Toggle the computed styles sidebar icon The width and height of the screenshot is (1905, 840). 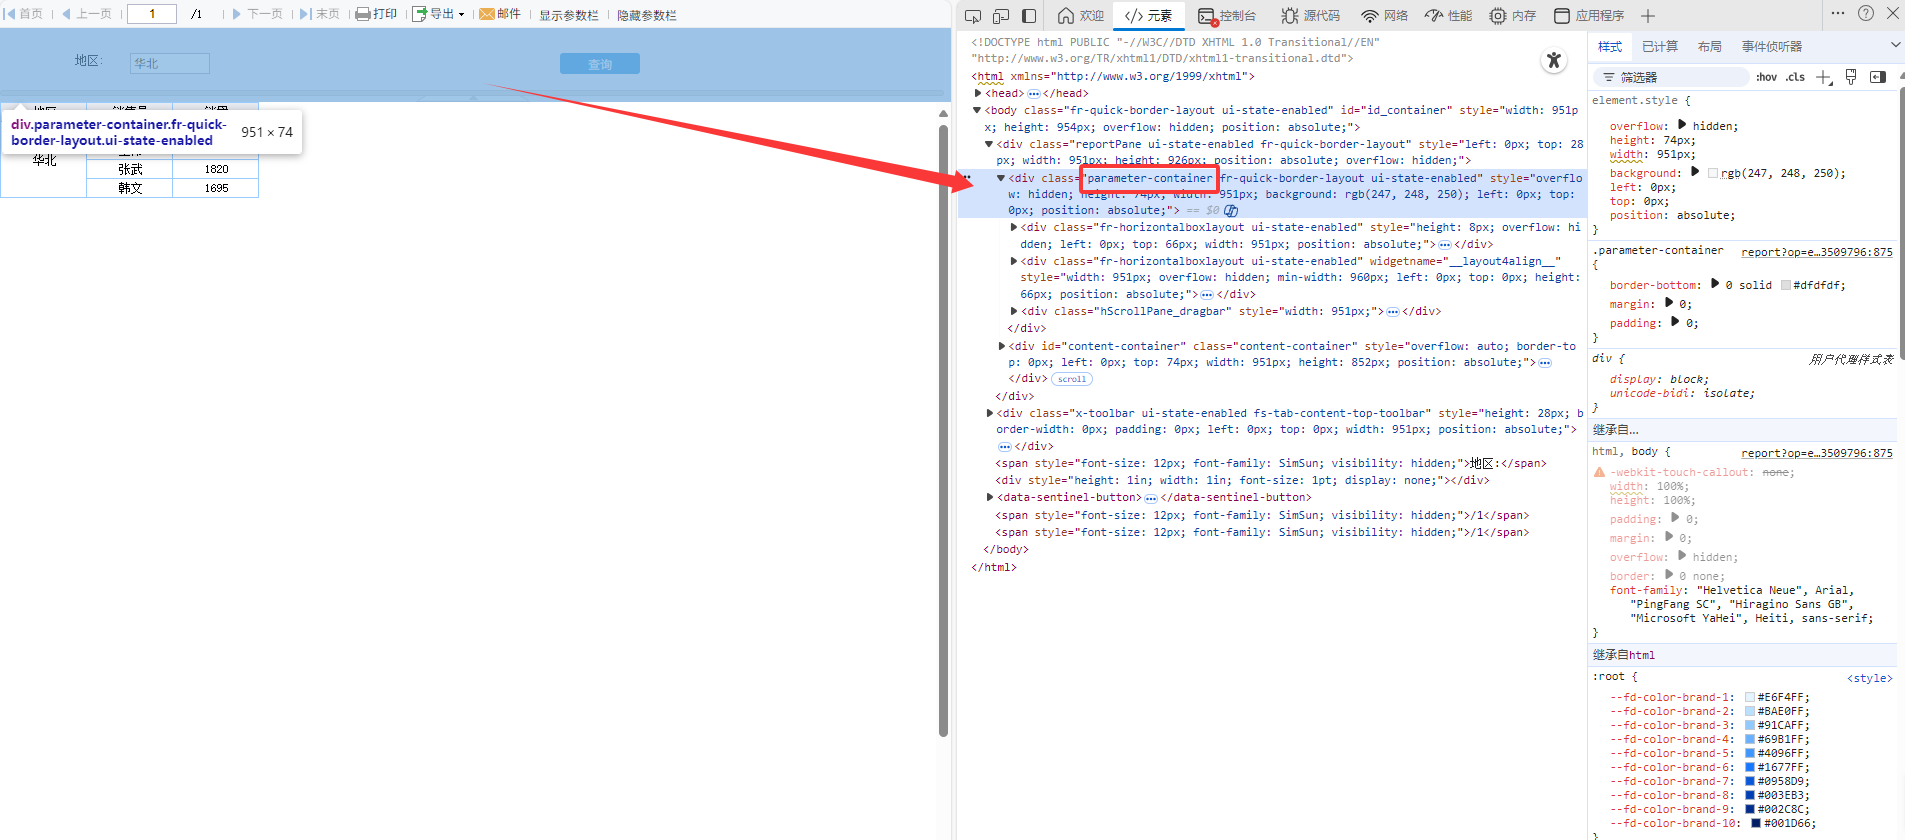pyautogui.click(x=1877, y=77)
